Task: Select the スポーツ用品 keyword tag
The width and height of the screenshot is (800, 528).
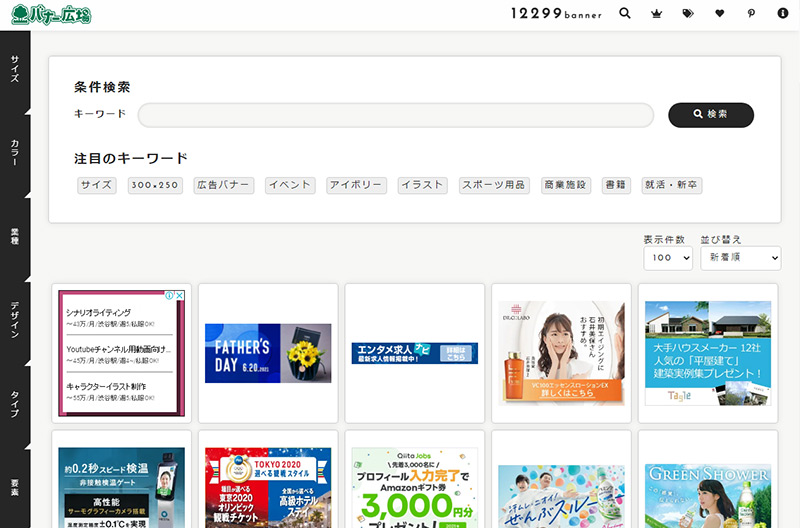Action: click(x=494, y=185)
